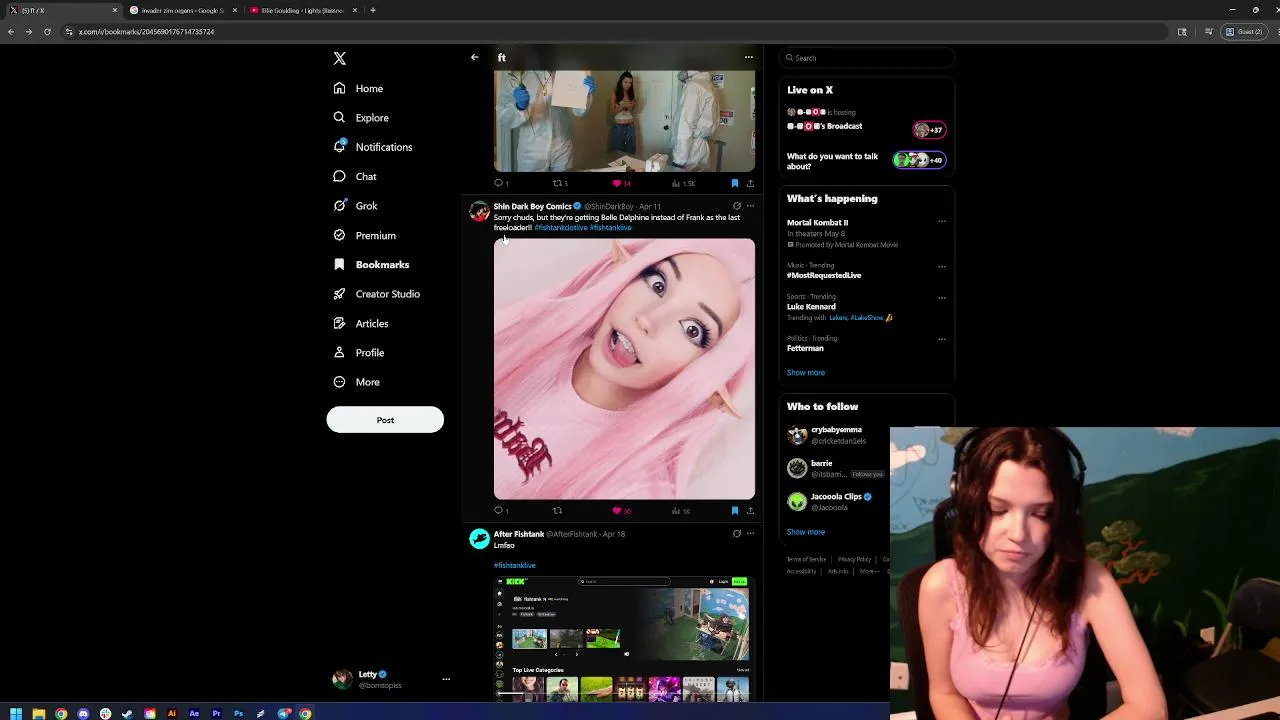Reply to the lab-suit photo post

point(501,183)
